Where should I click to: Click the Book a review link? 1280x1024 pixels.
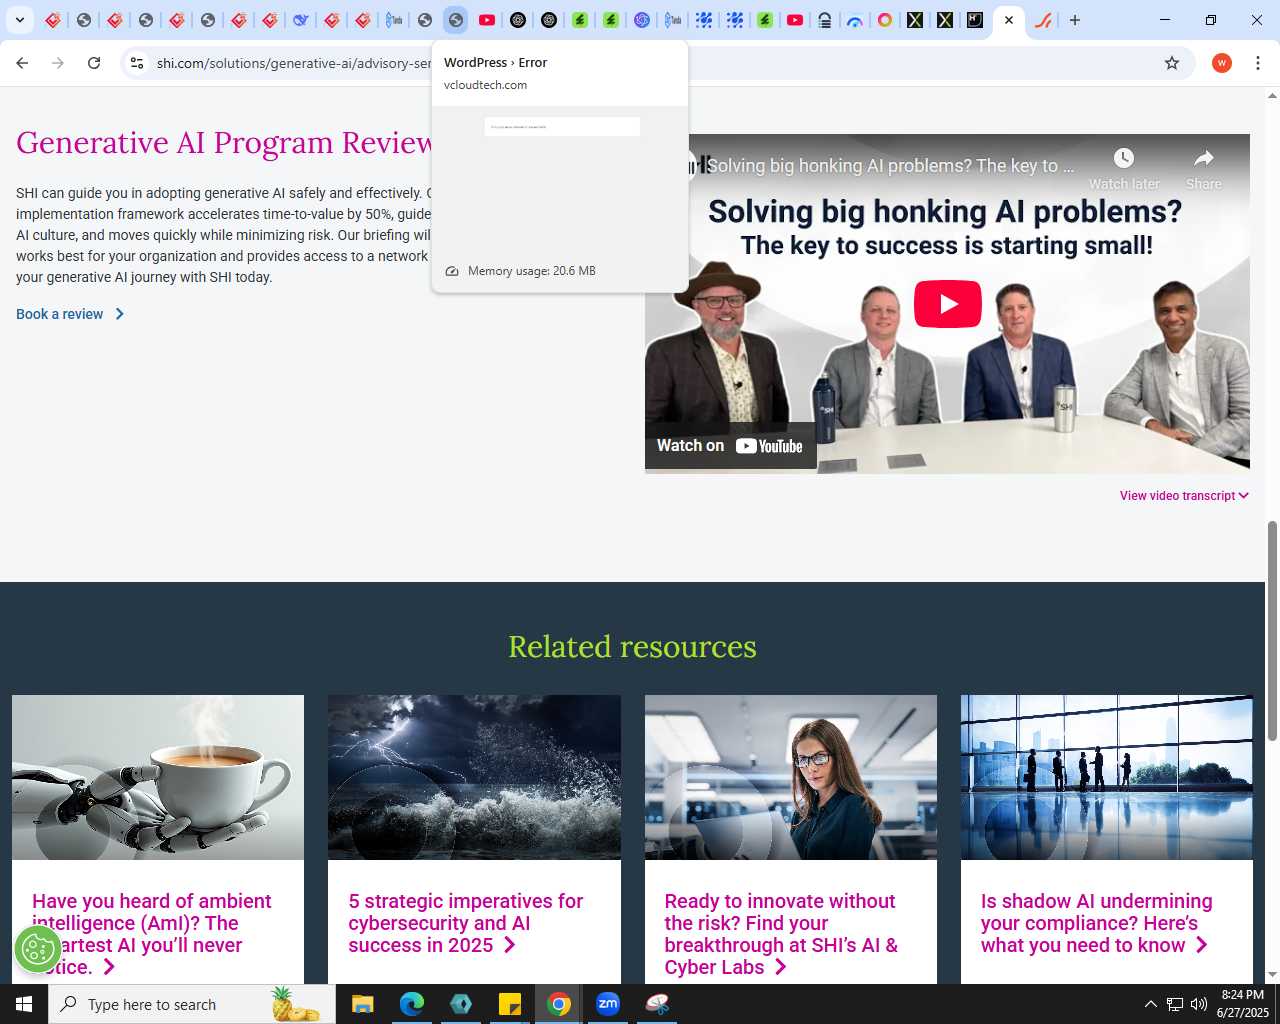coord(59,314)
